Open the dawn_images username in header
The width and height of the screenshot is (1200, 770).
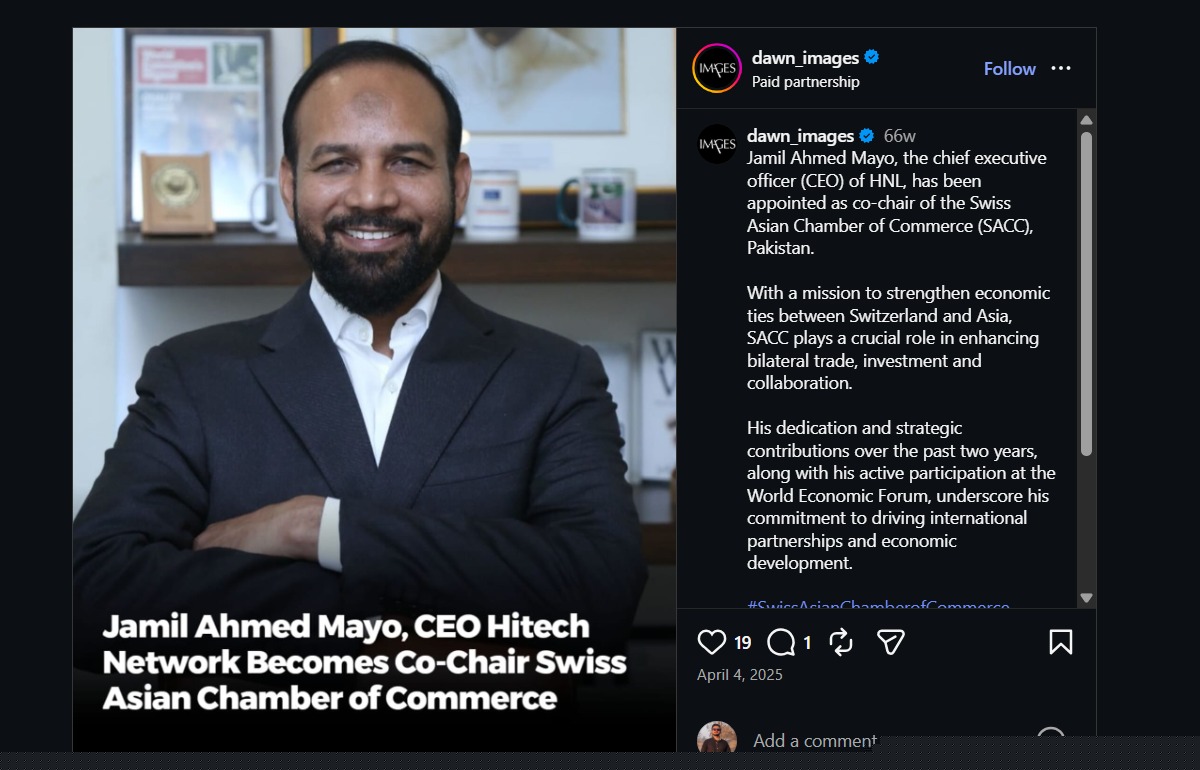coord(805,58)
